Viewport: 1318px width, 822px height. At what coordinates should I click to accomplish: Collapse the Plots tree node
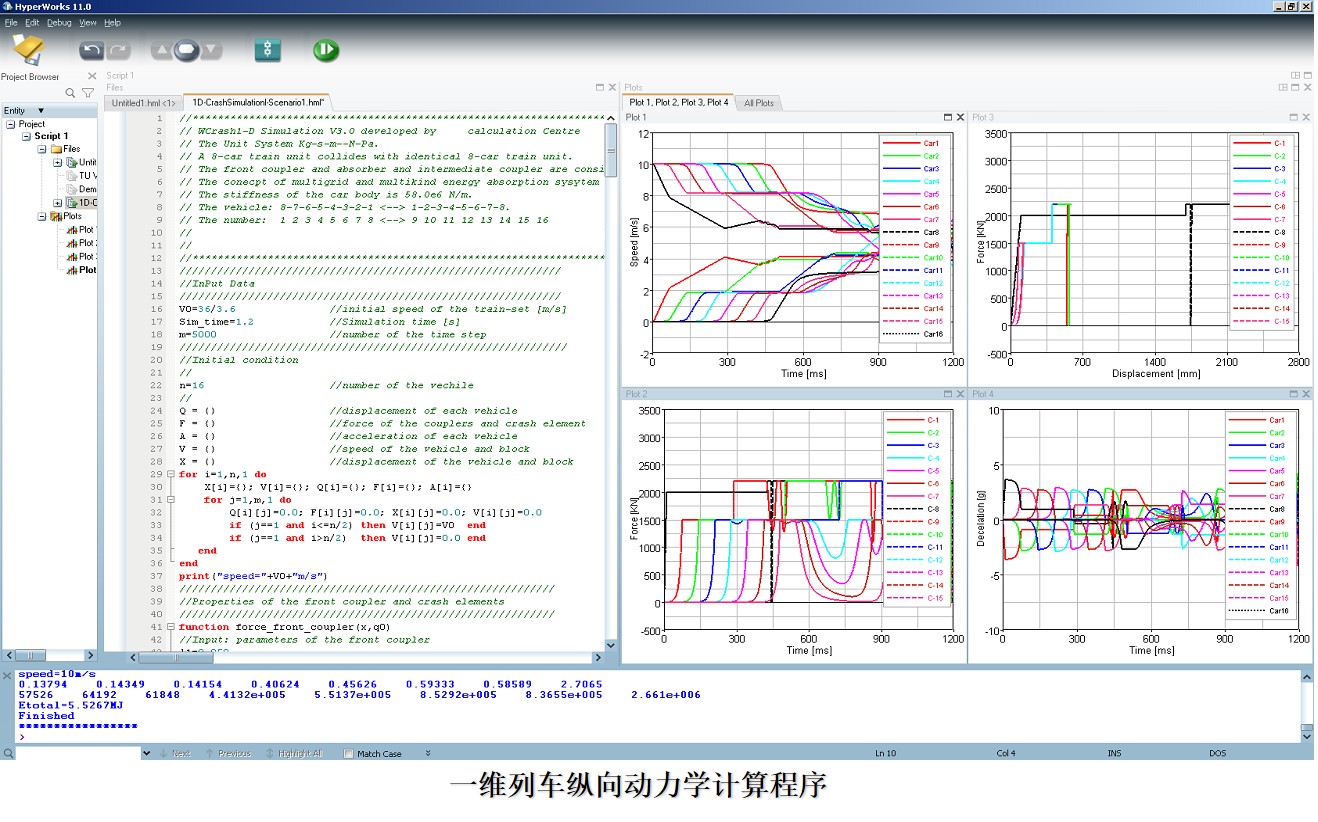click(43, 216)
